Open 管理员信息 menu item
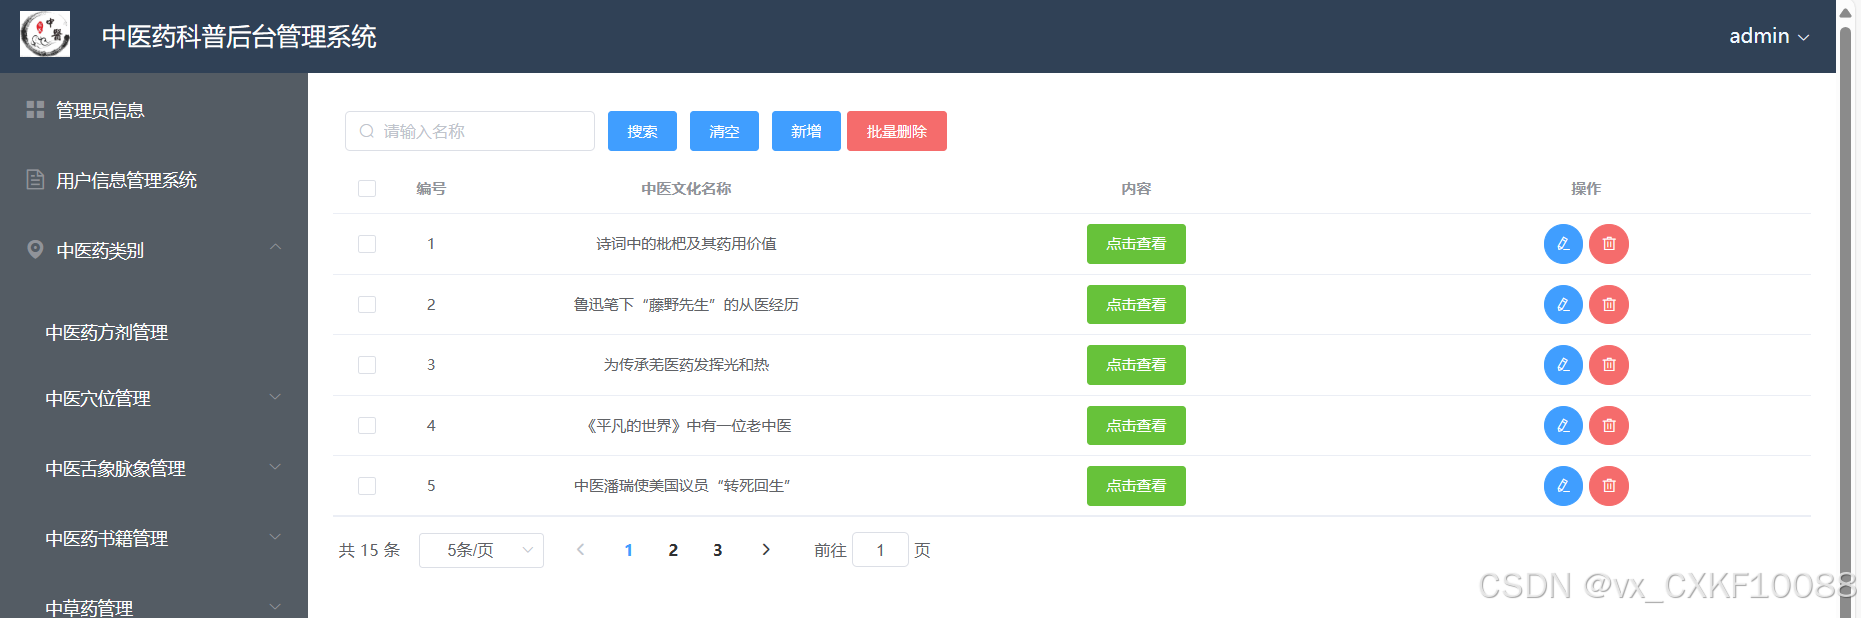Screen dimensions: 1861x618 [x=154, y=110]
